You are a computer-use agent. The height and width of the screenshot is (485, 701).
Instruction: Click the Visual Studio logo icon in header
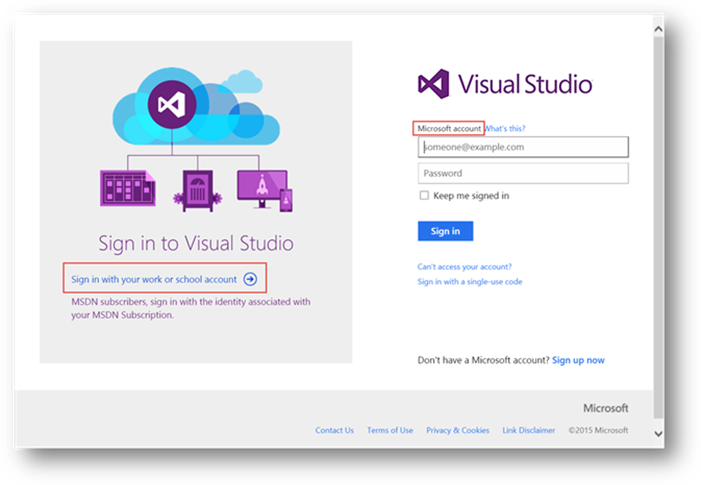pyautogui.click(x=433, y=84)
